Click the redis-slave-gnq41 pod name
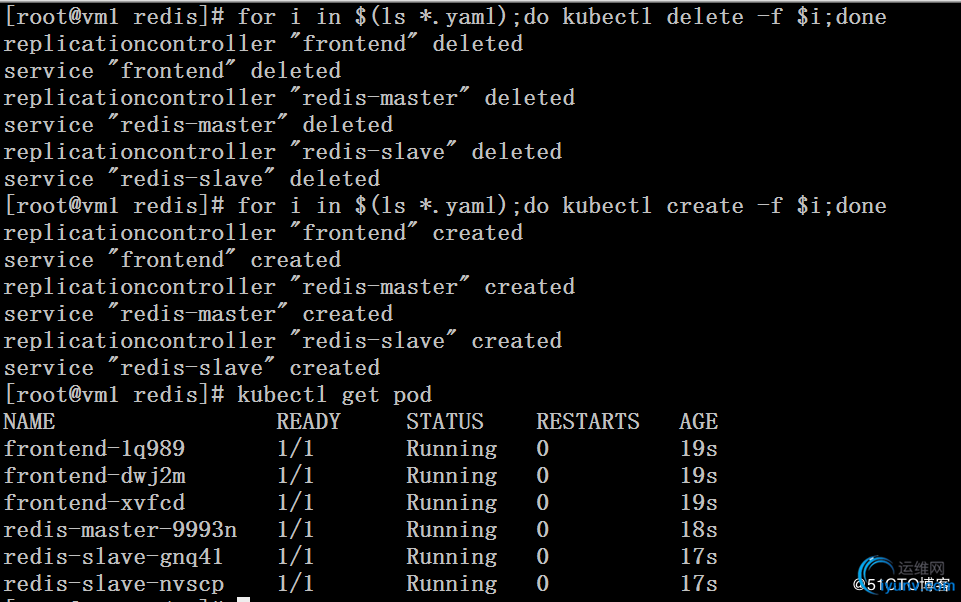 (113, 557)
